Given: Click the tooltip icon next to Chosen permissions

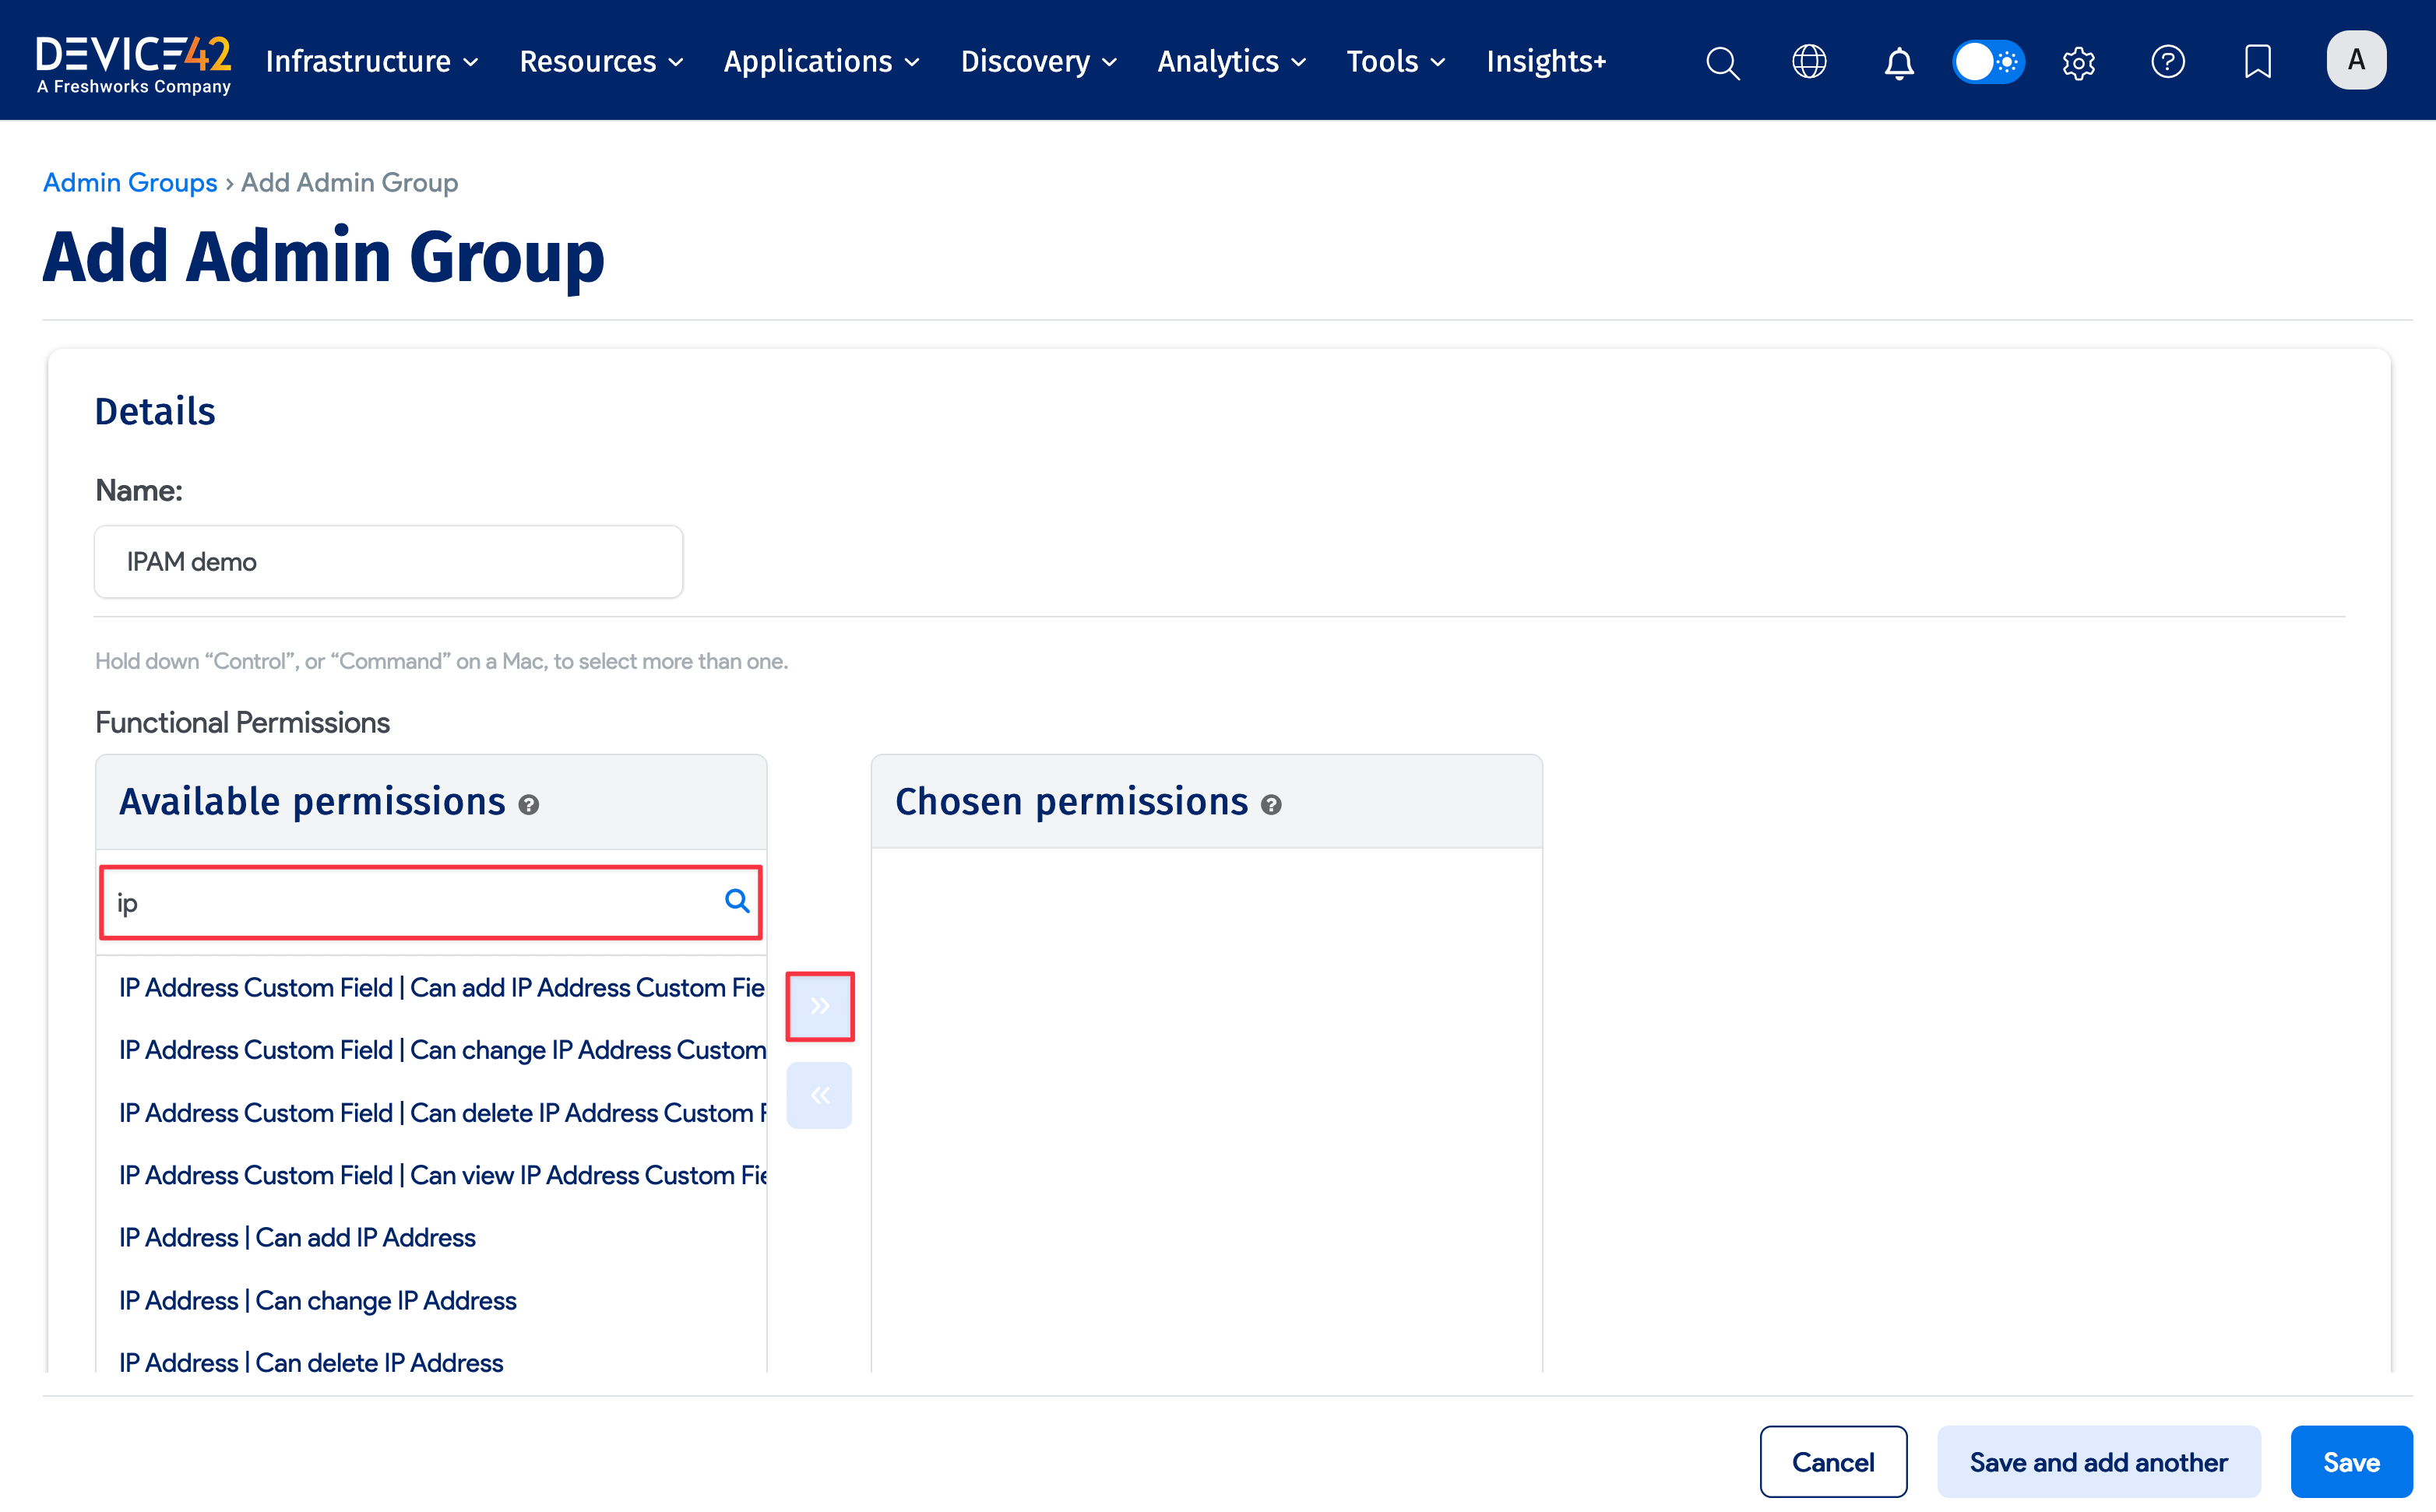Looking at the screenshot, I should (x=1271, y=804).
